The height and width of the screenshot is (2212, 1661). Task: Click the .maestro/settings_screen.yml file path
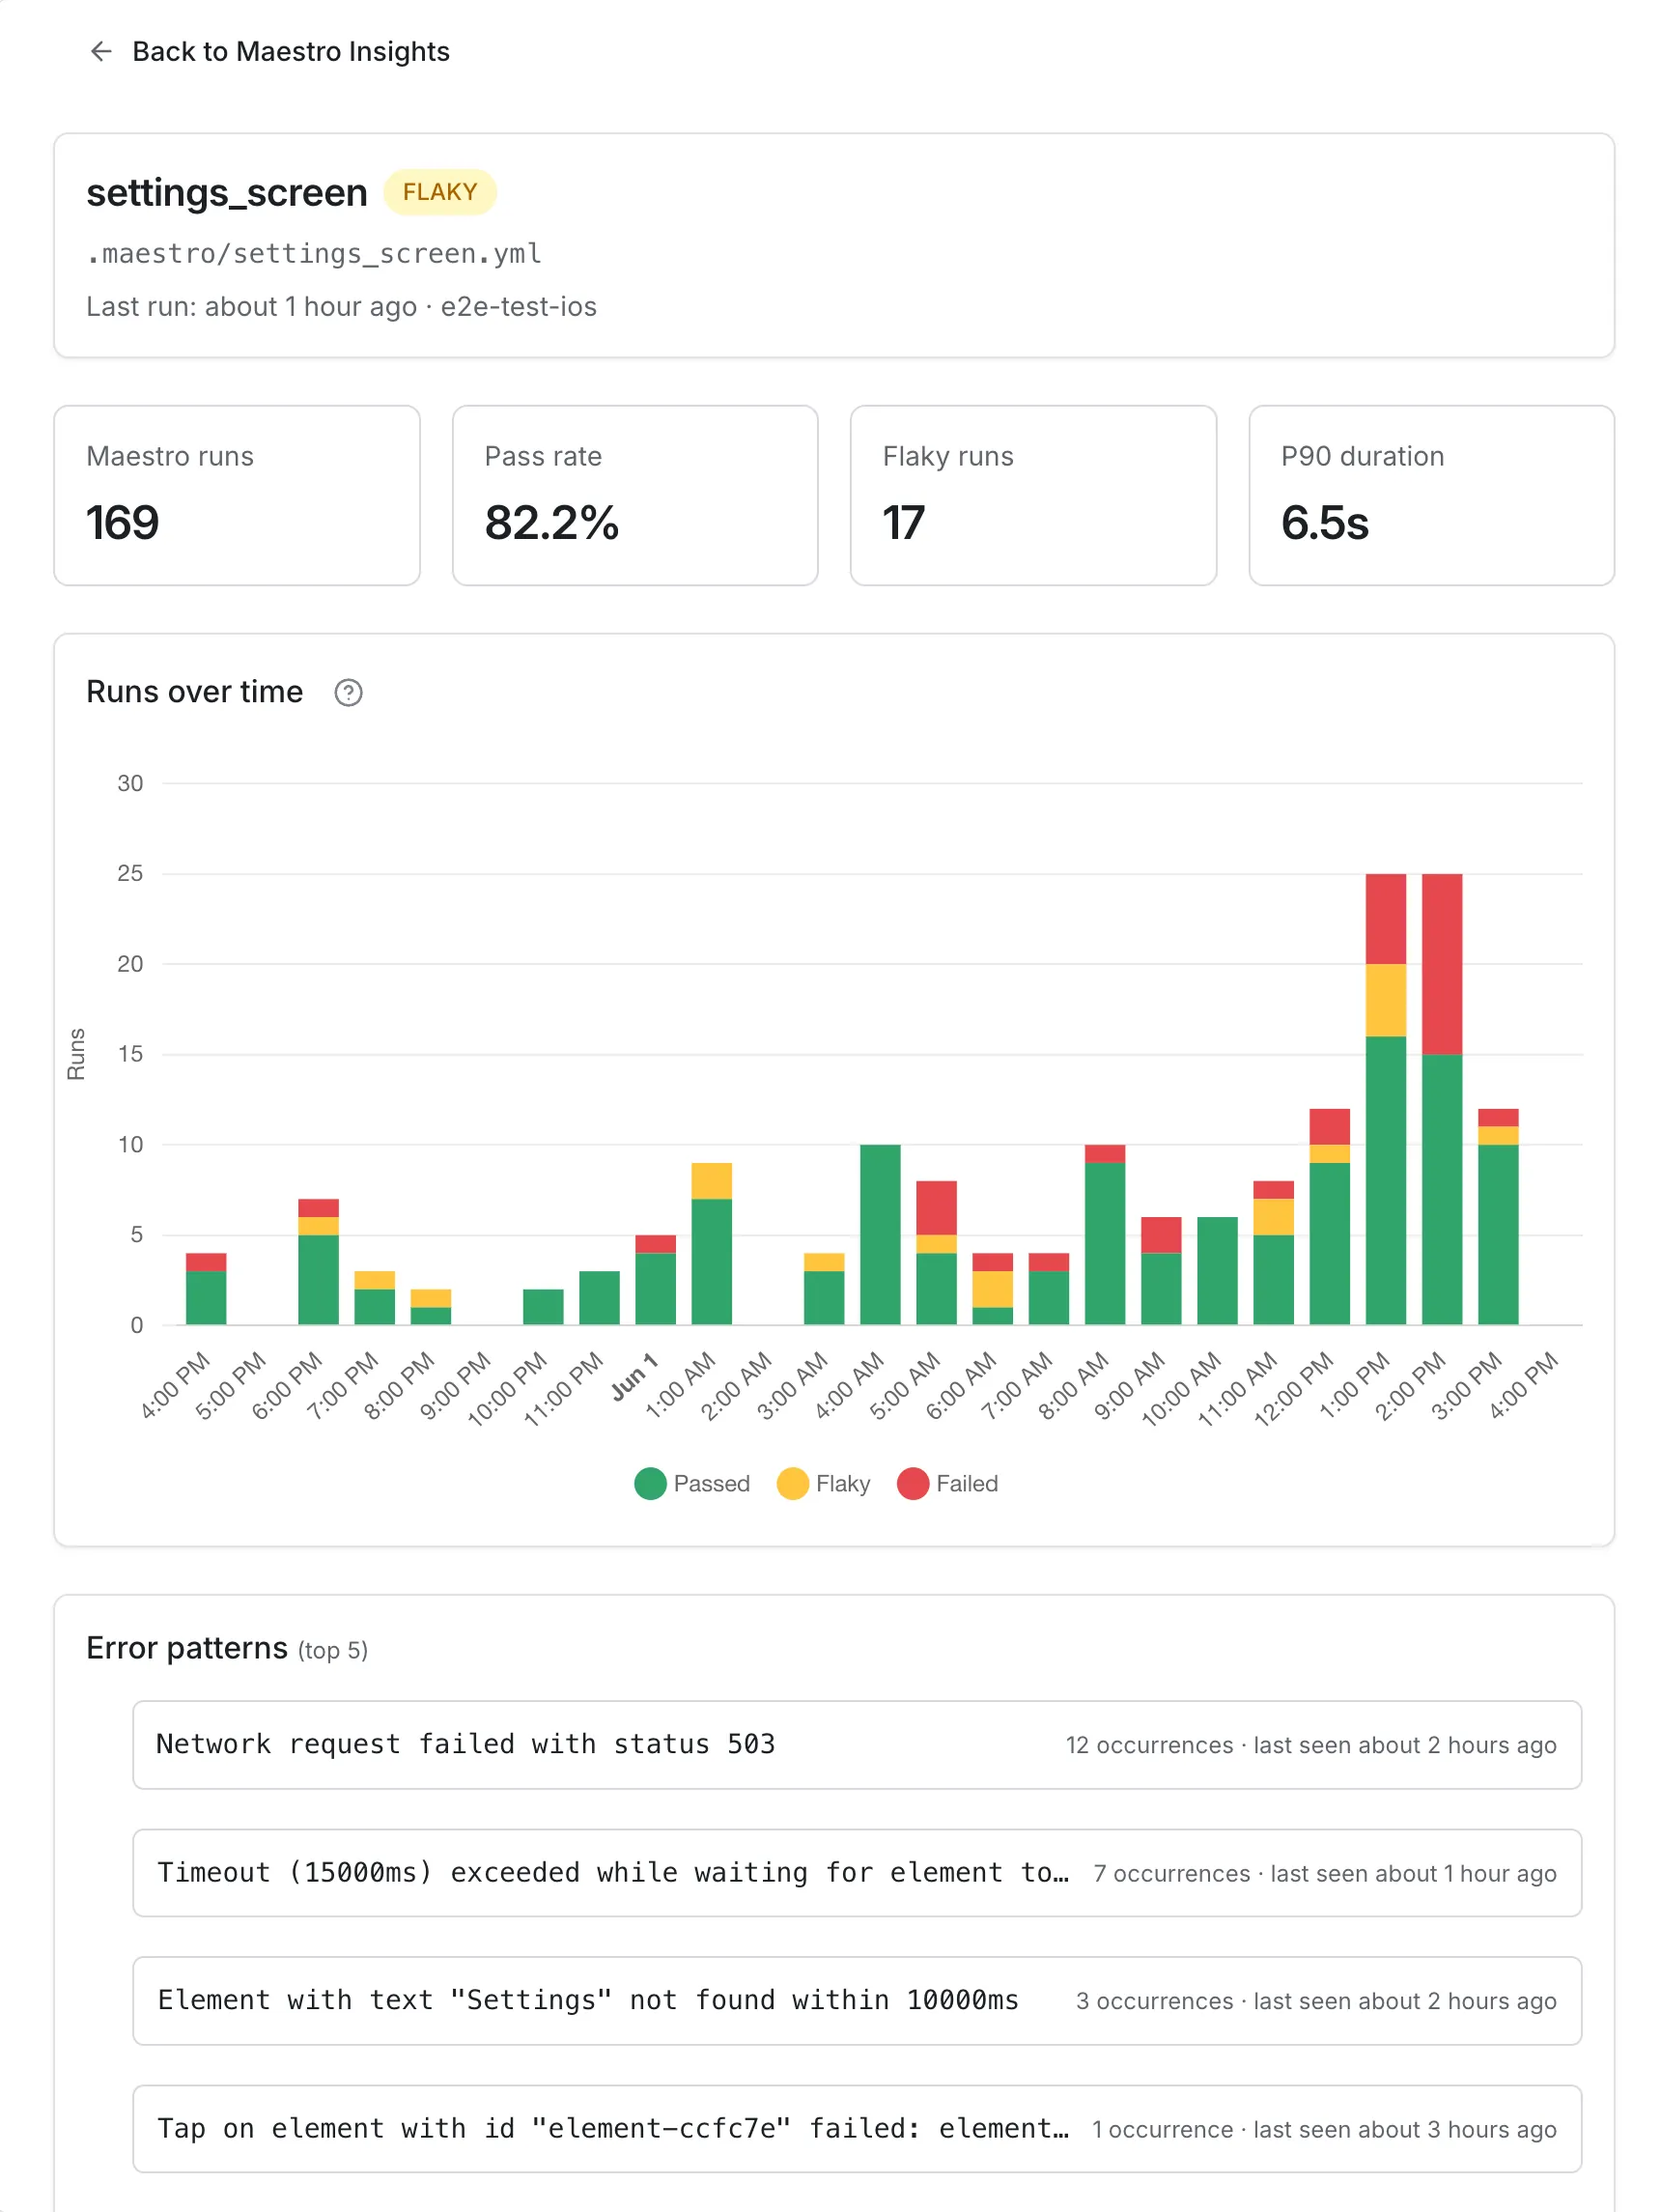[x=314, y=254]
